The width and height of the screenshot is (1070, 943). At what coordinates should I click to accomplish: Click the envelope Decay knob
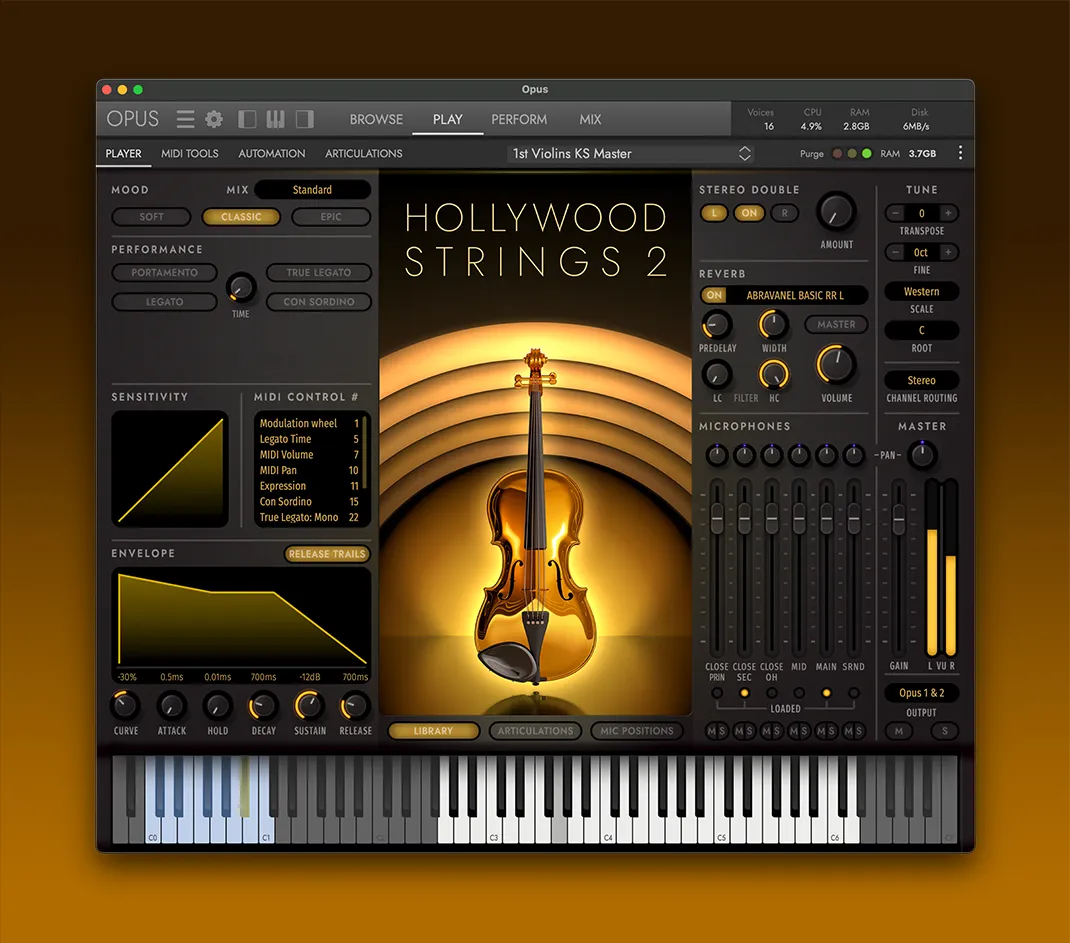pyautogui.click(x=263, y=706)
